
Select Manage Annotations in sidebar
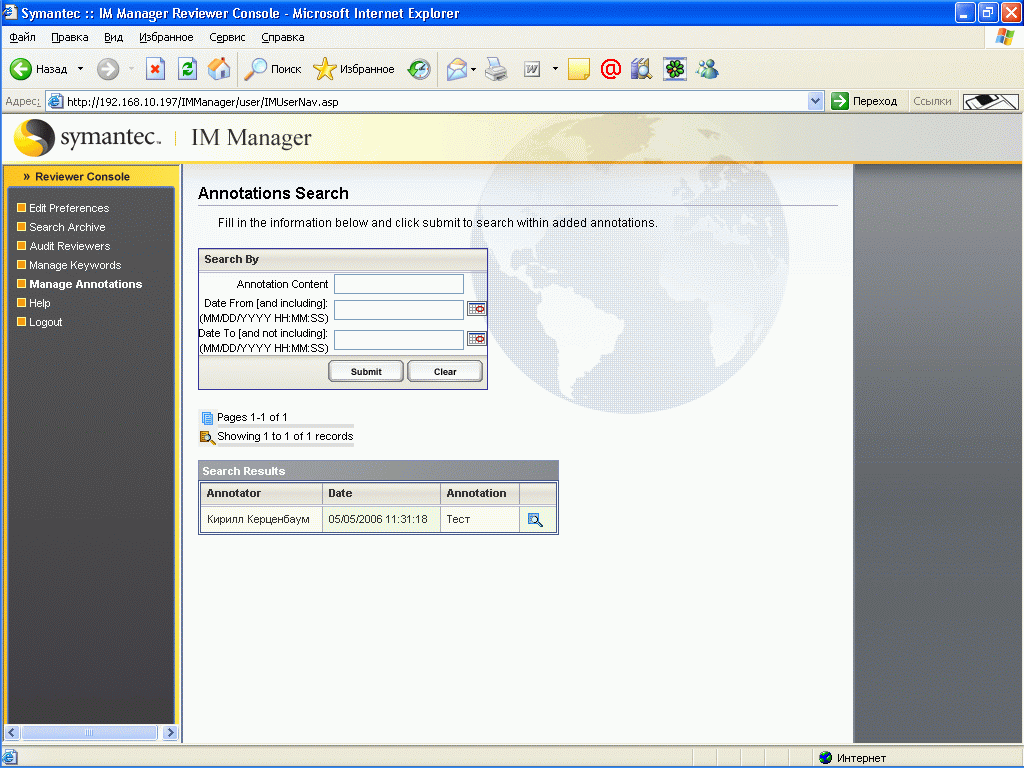tap(86, 284)
